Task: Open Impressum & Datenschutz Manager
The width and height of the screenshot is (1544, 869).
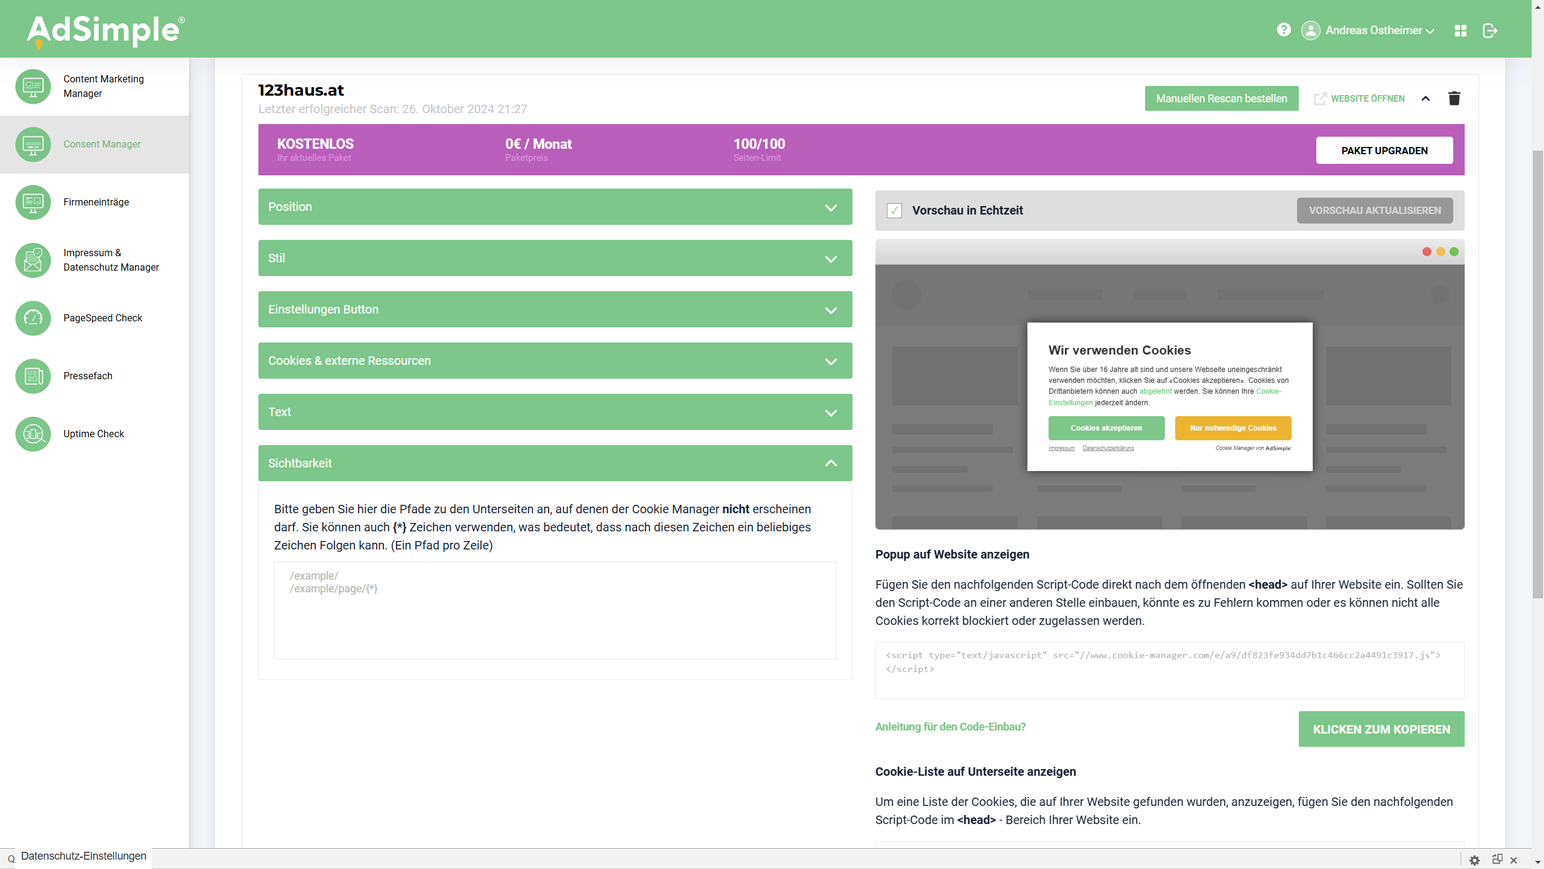Action: pyautogui.click(x=95, y=260)
